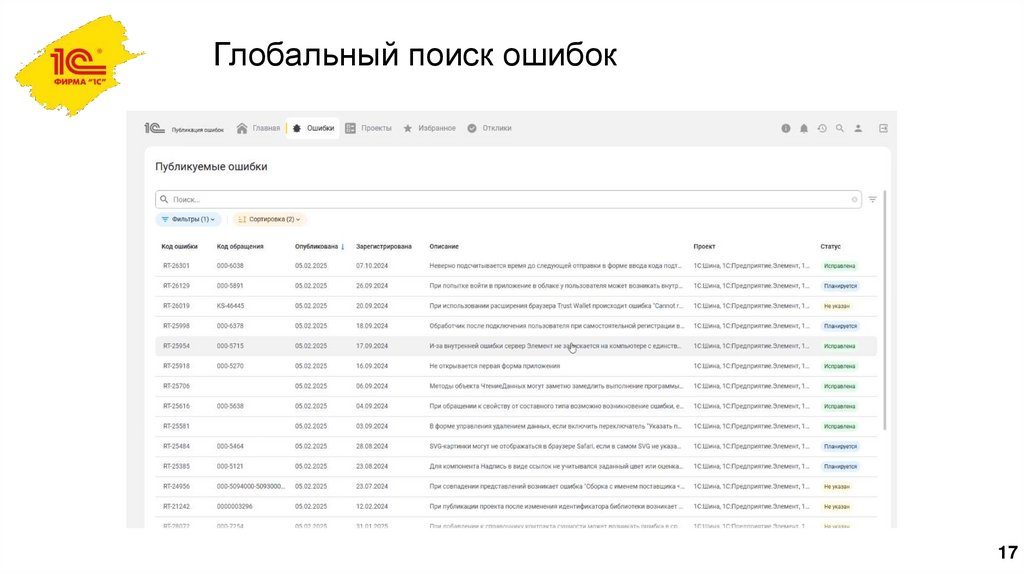Open the Избранное favorites tab
The width and height of the screenshot is (1024, 574).
pos(429,128)
